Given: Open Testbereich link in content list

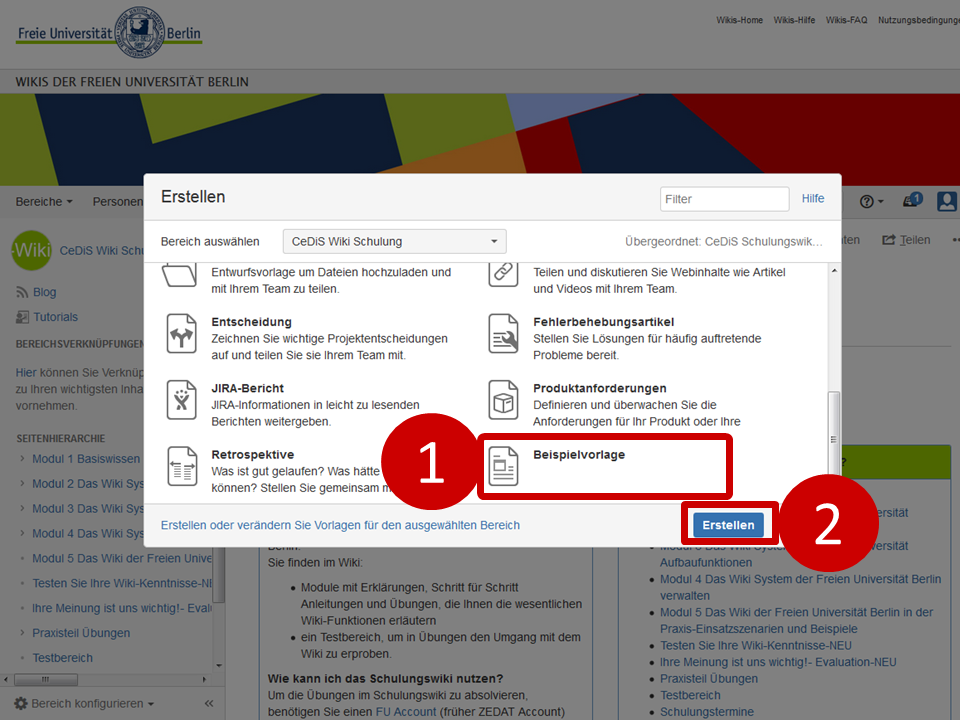Looking at the screenshot, I should click(690, 695).
